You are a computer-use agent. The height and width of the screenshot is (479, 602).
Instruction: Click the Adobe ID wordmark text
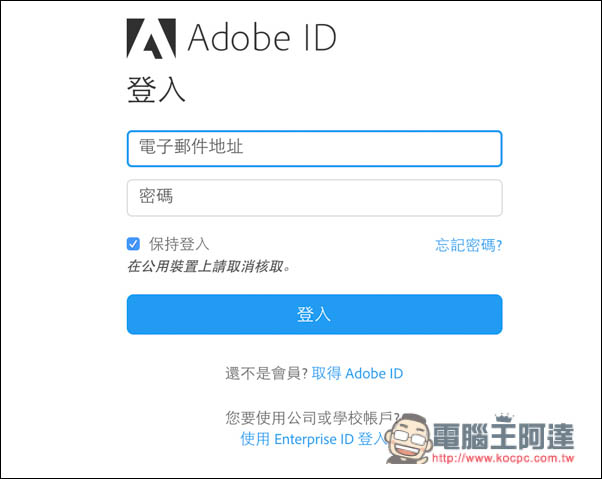pyautogui.click(x=262, y=38)
